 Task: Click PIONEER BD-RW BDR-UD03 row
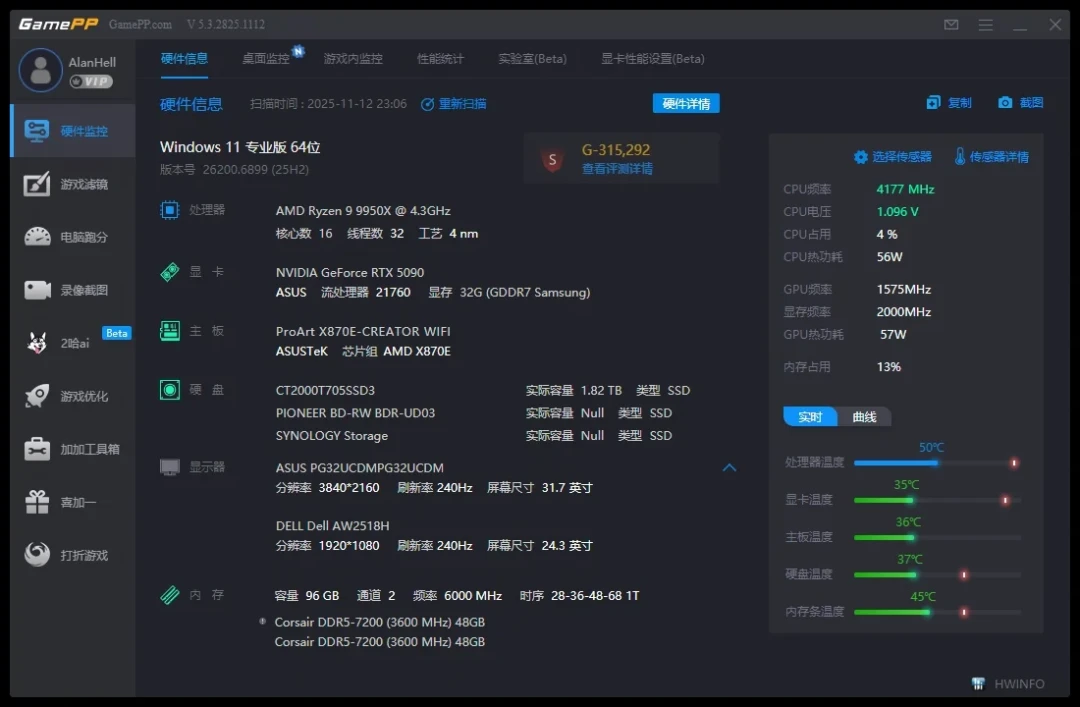474,413
